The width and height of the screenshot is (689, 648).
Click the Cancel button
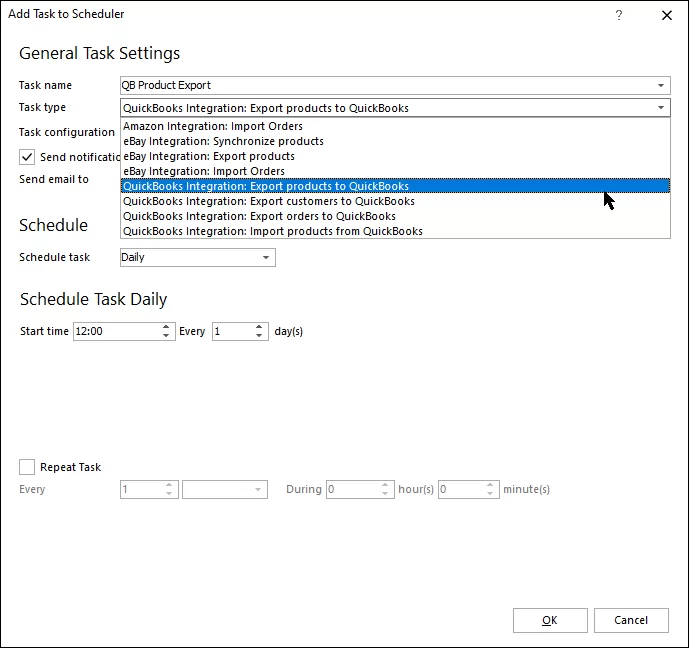(x=630, y=620)
